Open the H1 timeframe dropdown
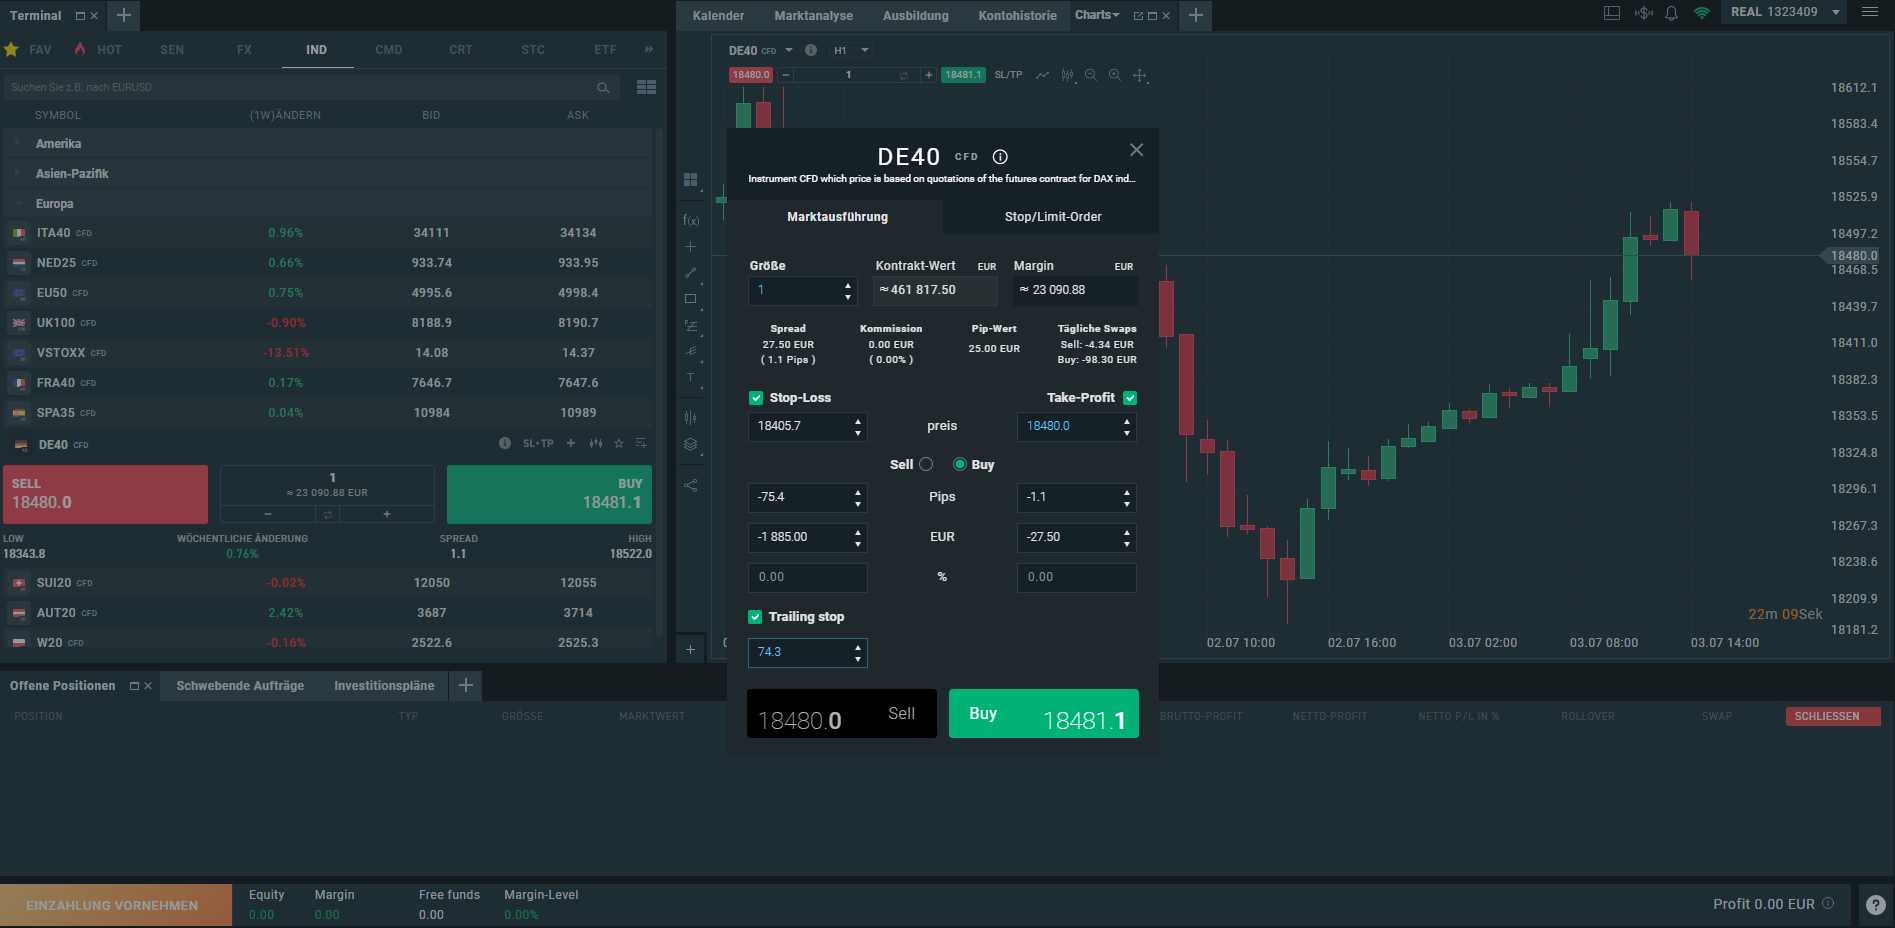This screenshot has width=1895, height=928. pyautogui.click(x=852, y=50)
